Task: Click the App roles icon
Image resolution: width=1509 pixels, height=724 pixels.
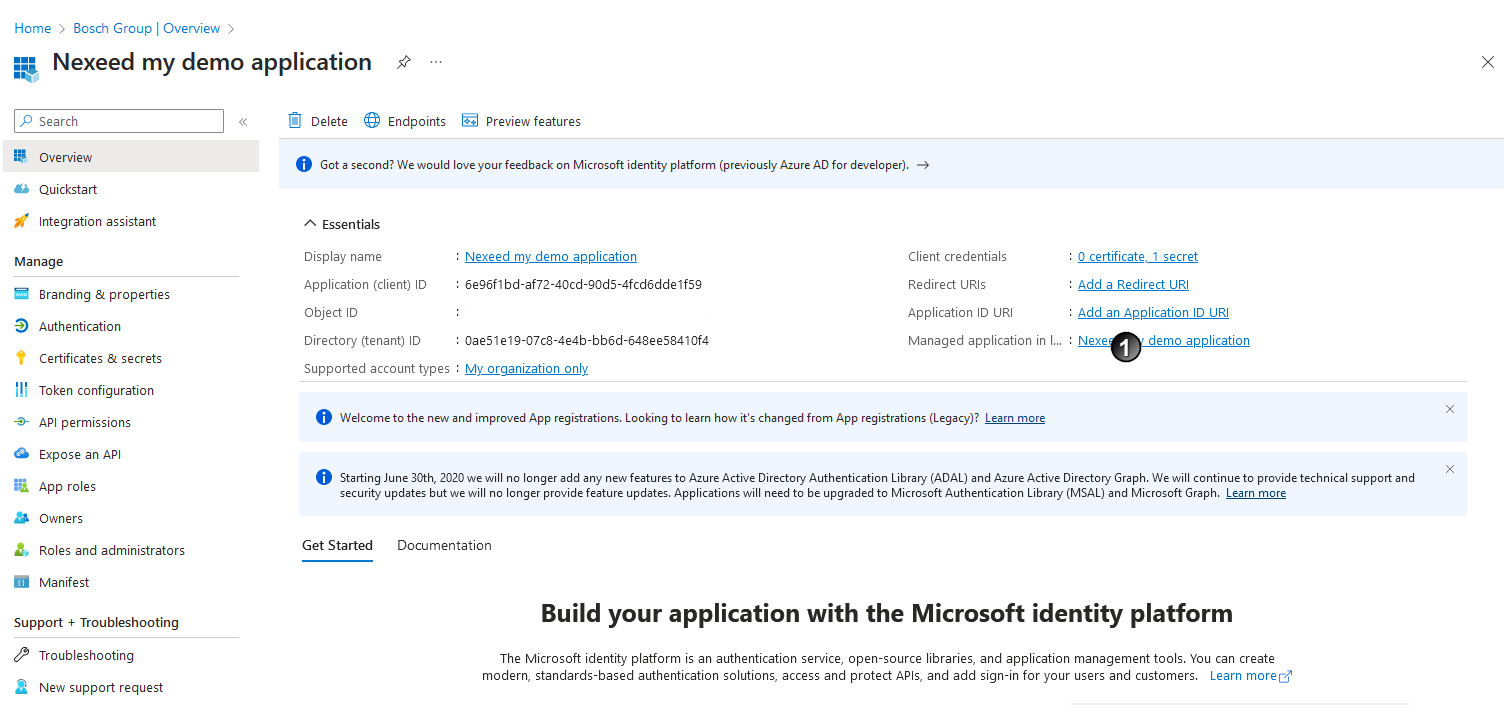Action: point(21,486)
